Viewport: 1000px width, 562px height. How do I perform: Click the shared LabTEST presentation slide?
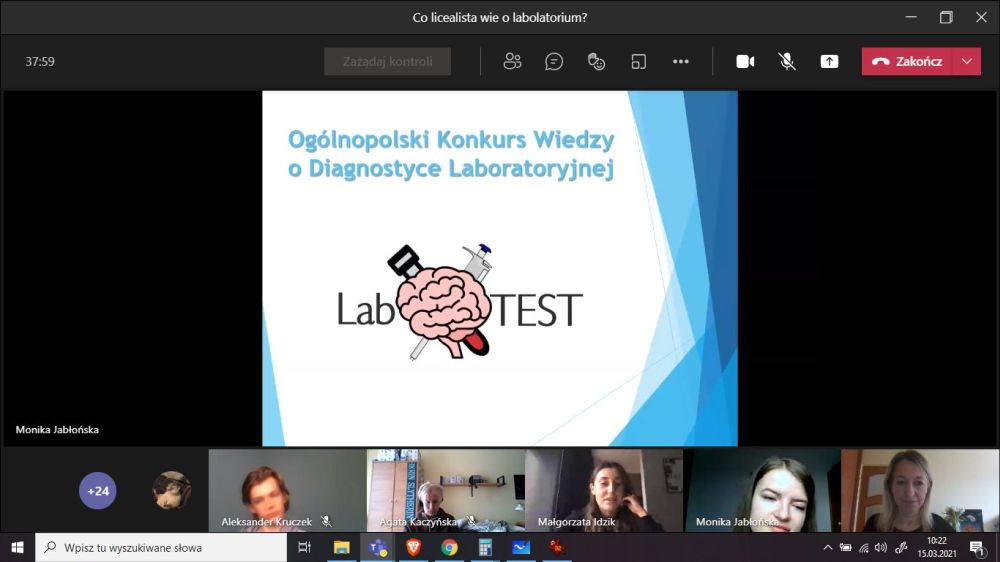[x=500, y=268]
